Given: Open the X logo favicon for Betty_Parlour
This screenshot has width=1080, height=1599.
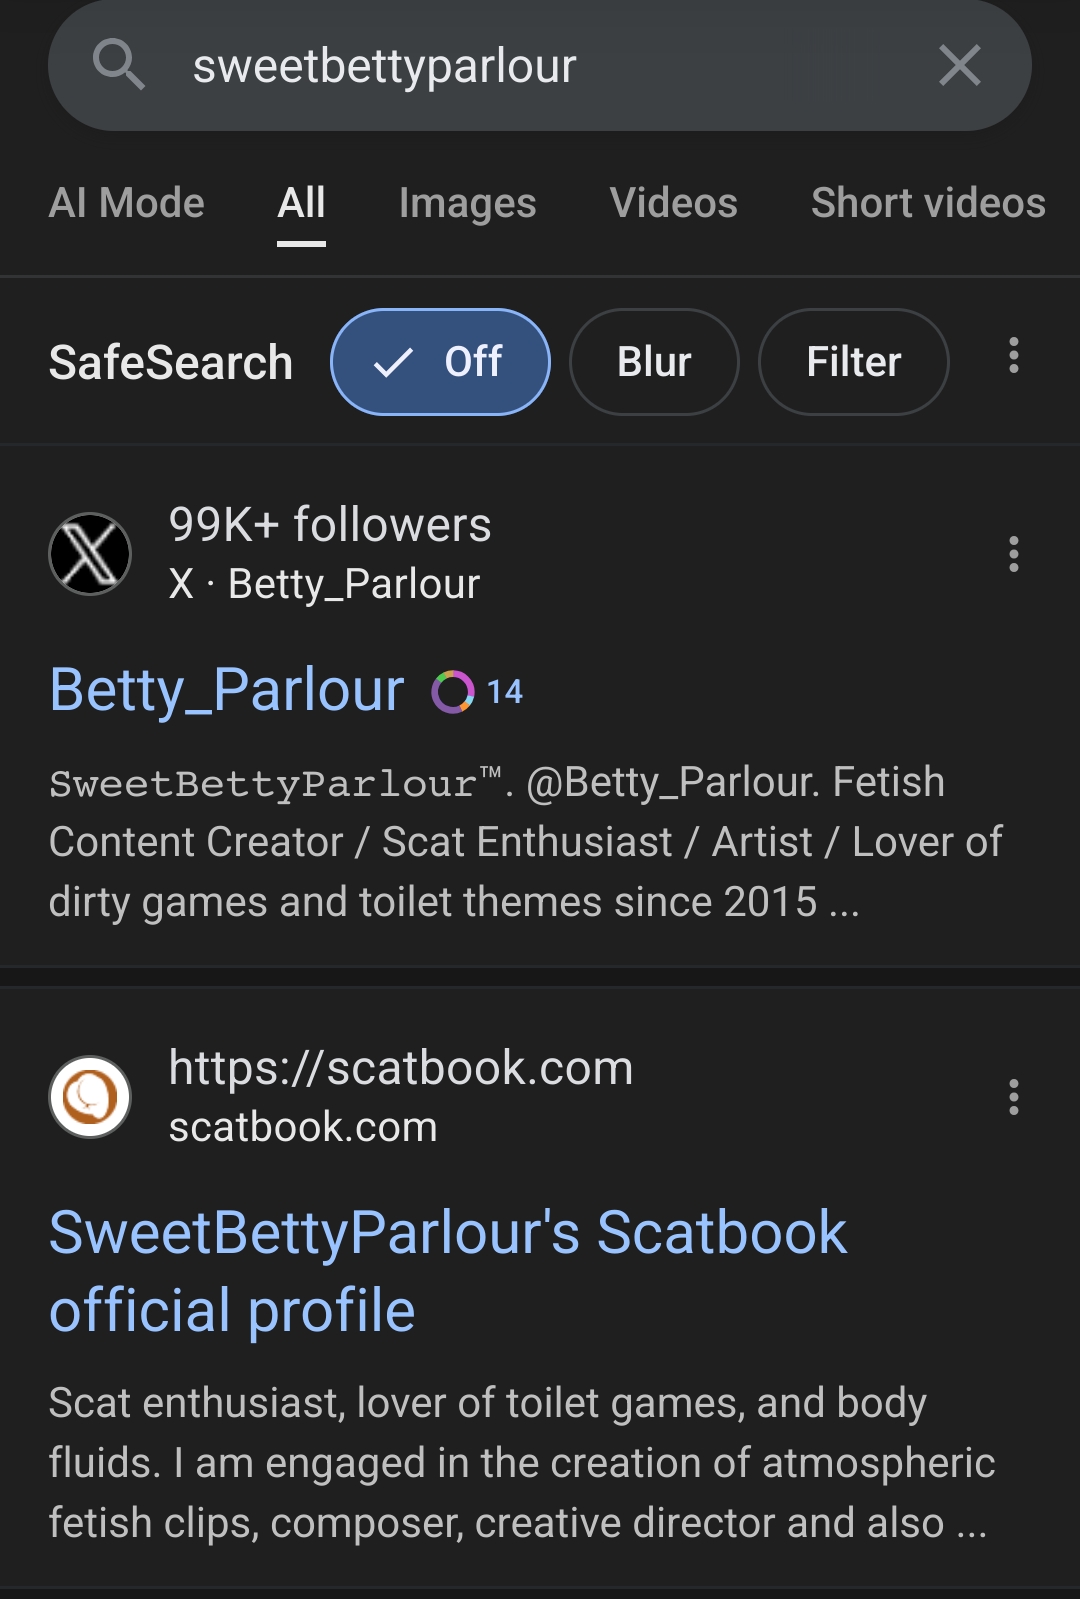Looking at the screenshot, I should point(90,554).
